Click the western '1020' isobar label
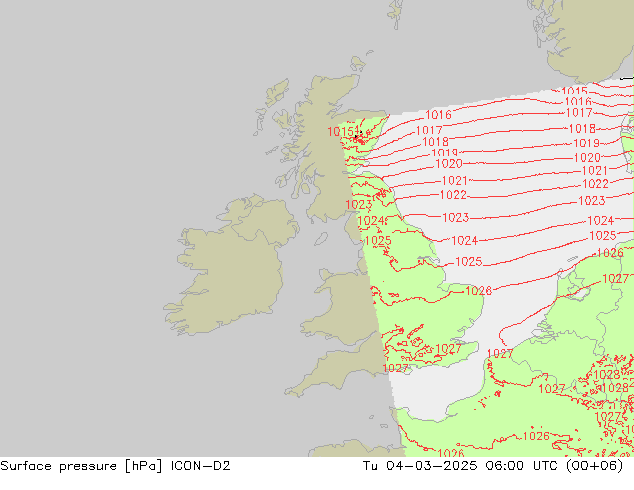The height and width of the screenshot is (490, 634). tap(449, 164)
